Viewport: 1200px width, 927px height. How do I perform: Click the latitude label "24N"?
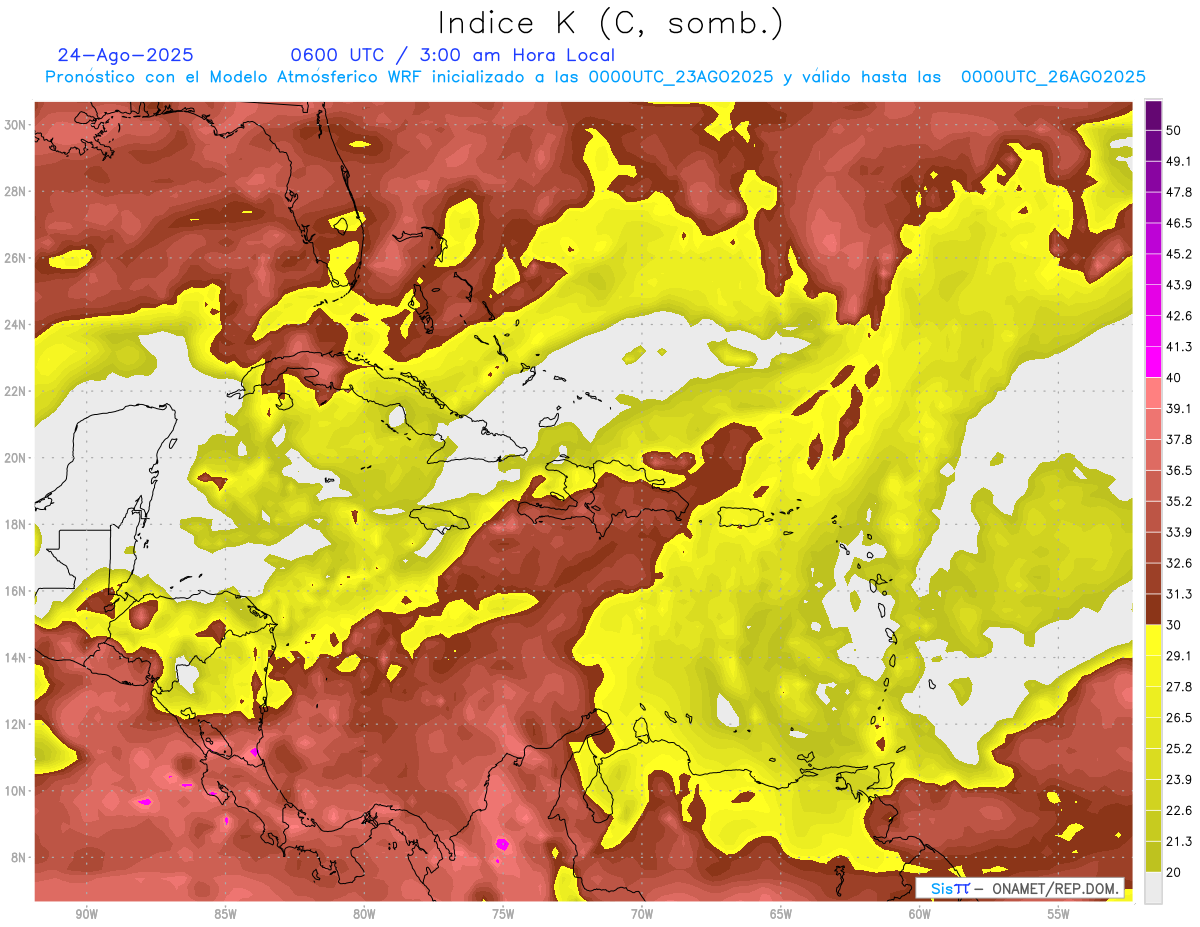point(15,325)
